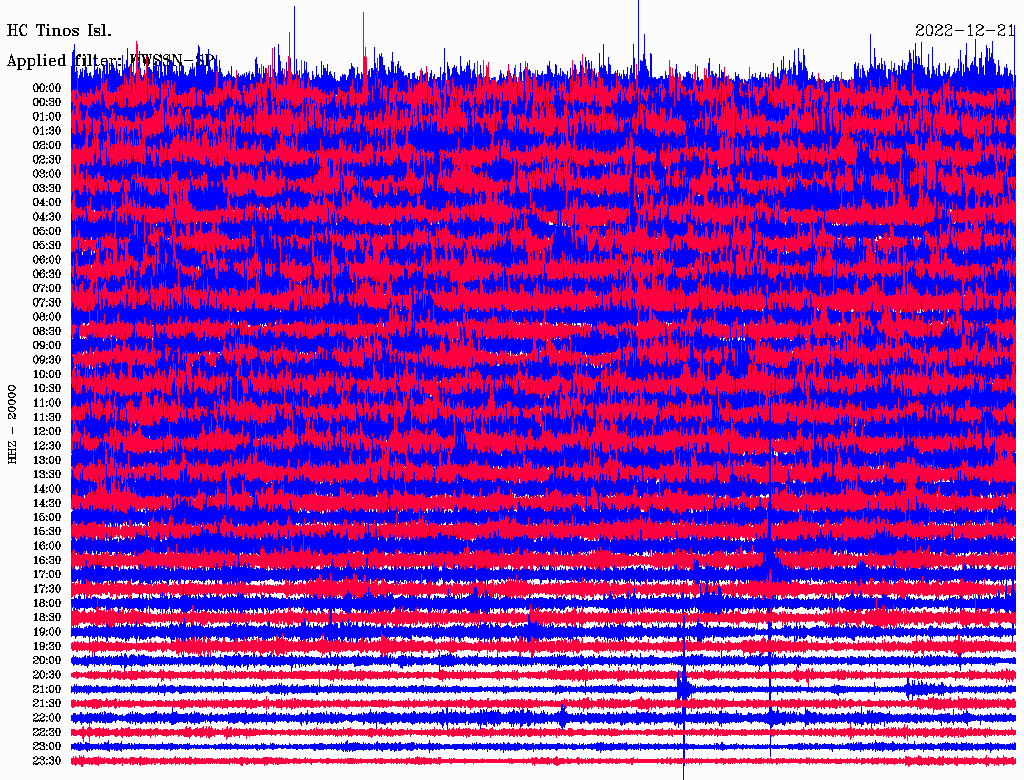Click the last red trace at 23:30

[543, 760]
